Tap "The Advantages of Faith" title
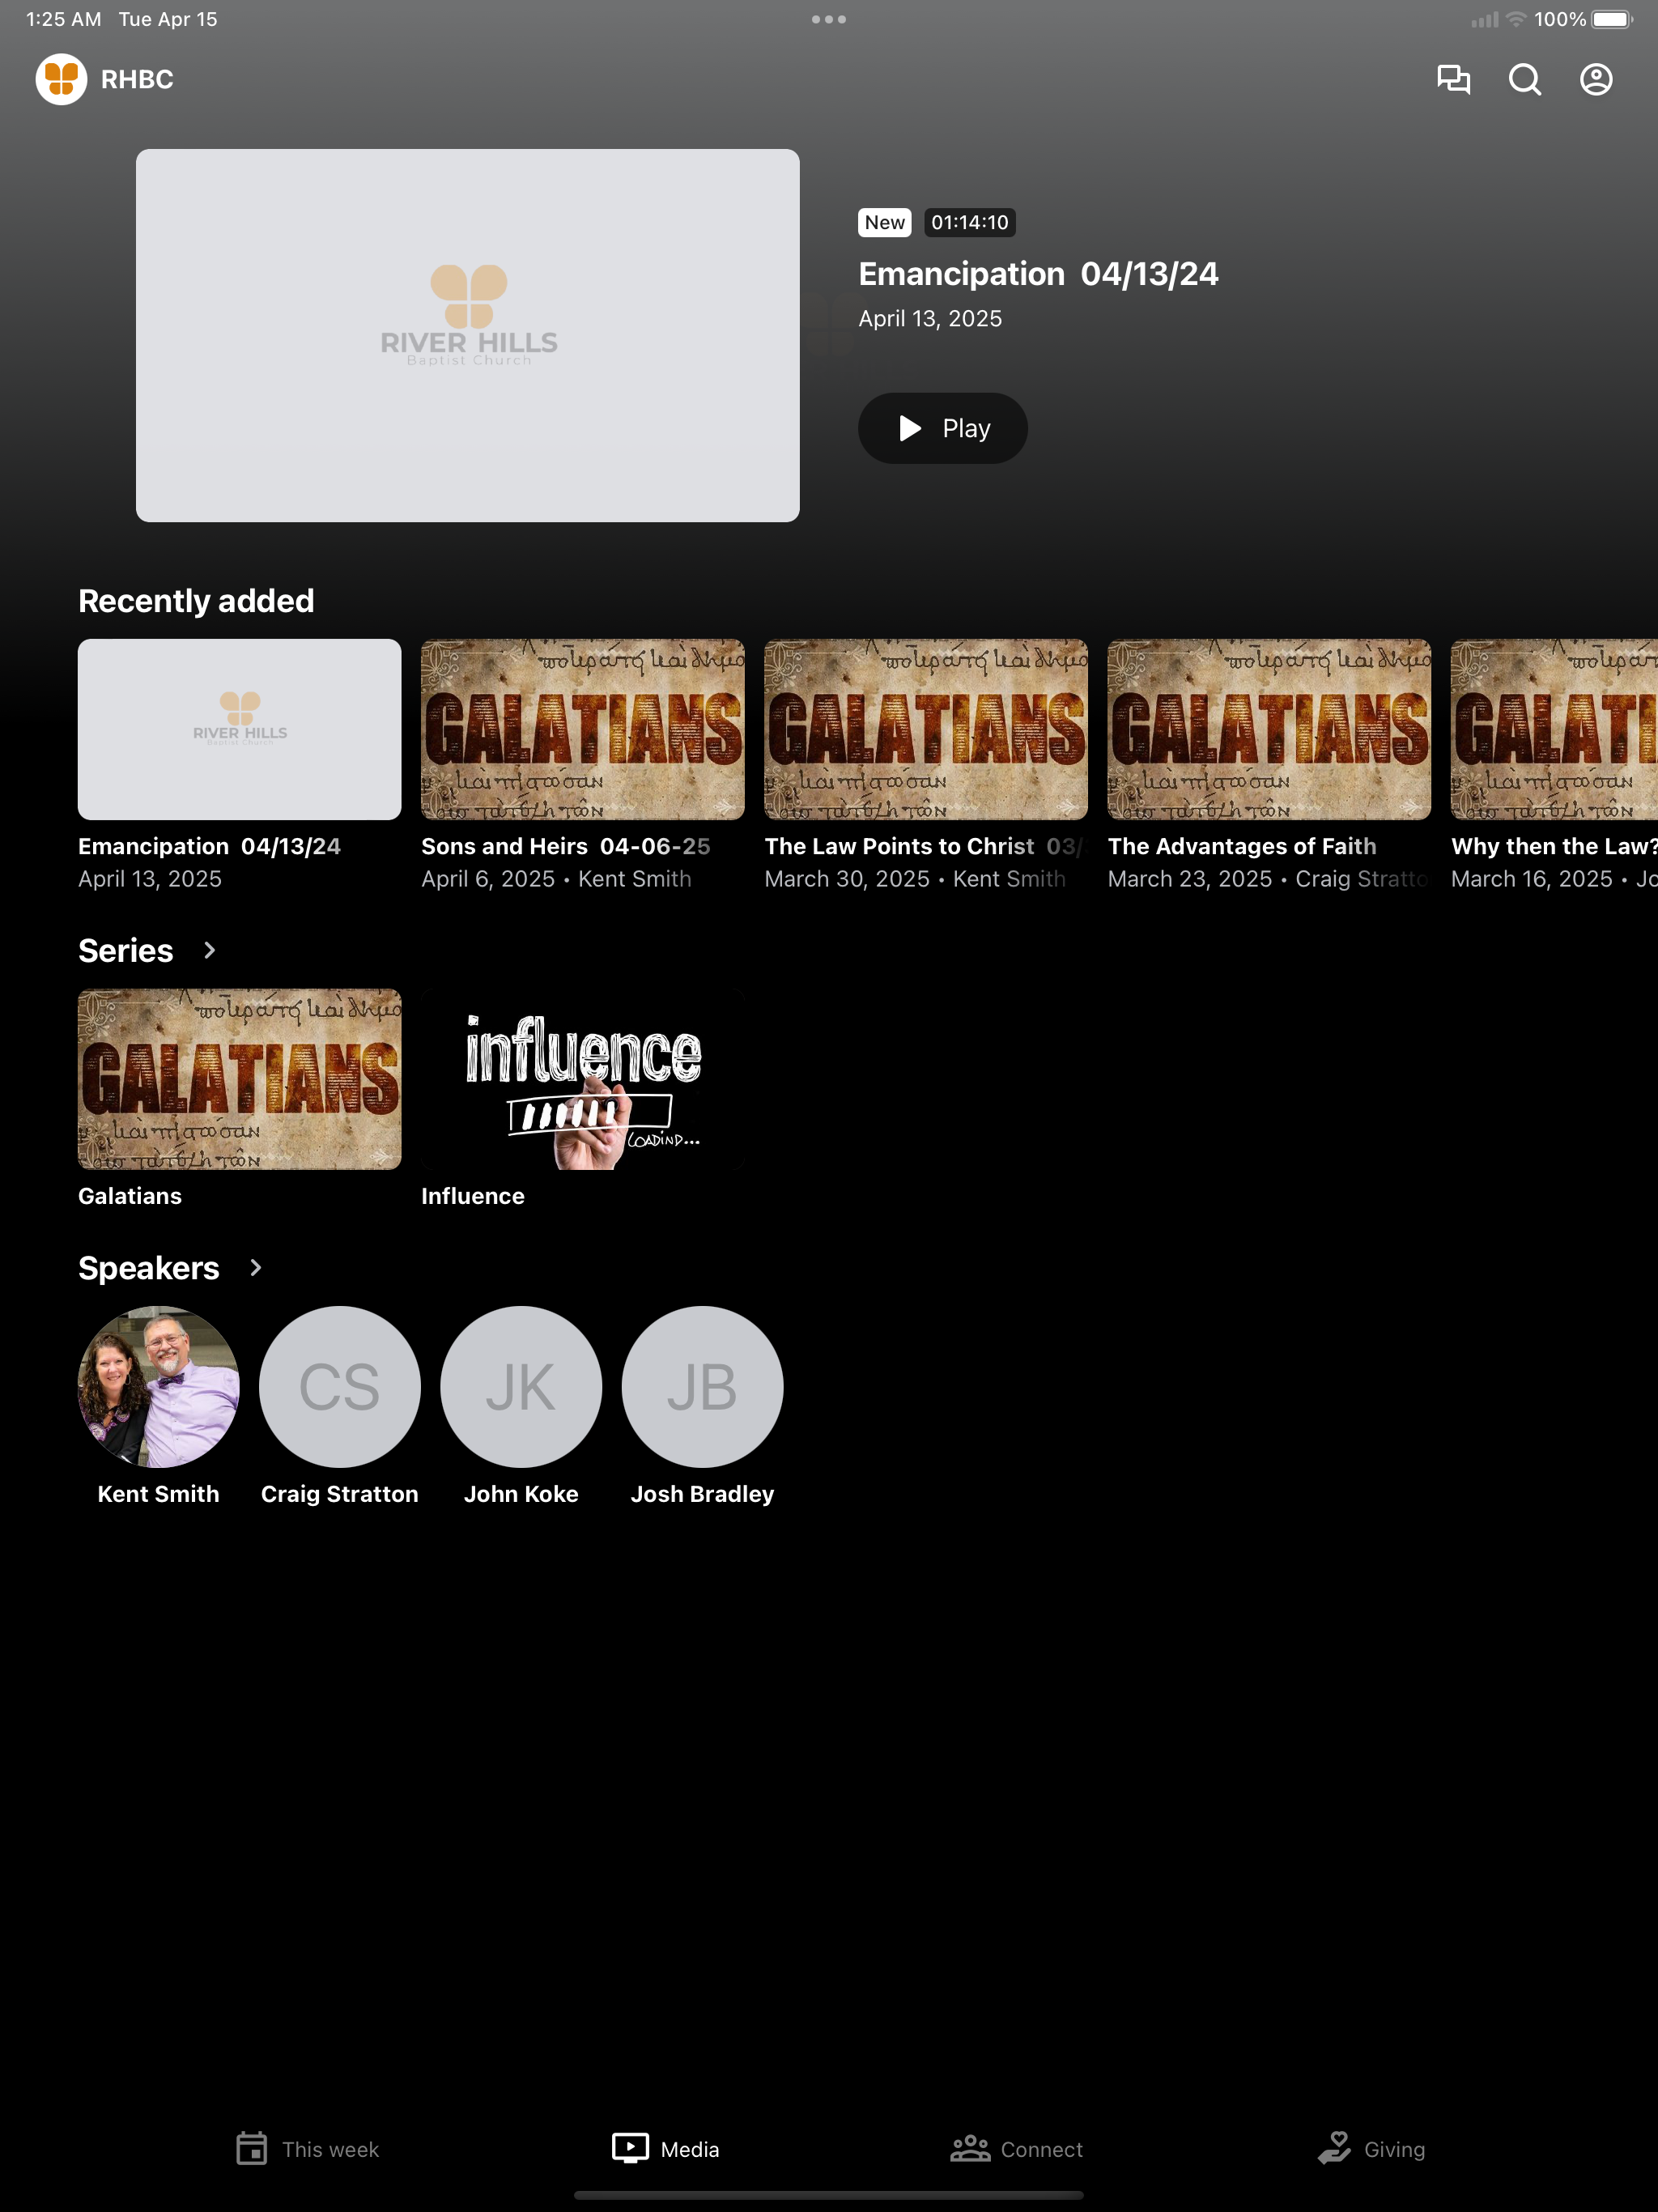Image resolution: width=1658 pixels, height=2212 pixels. (x=1242, y=846)
